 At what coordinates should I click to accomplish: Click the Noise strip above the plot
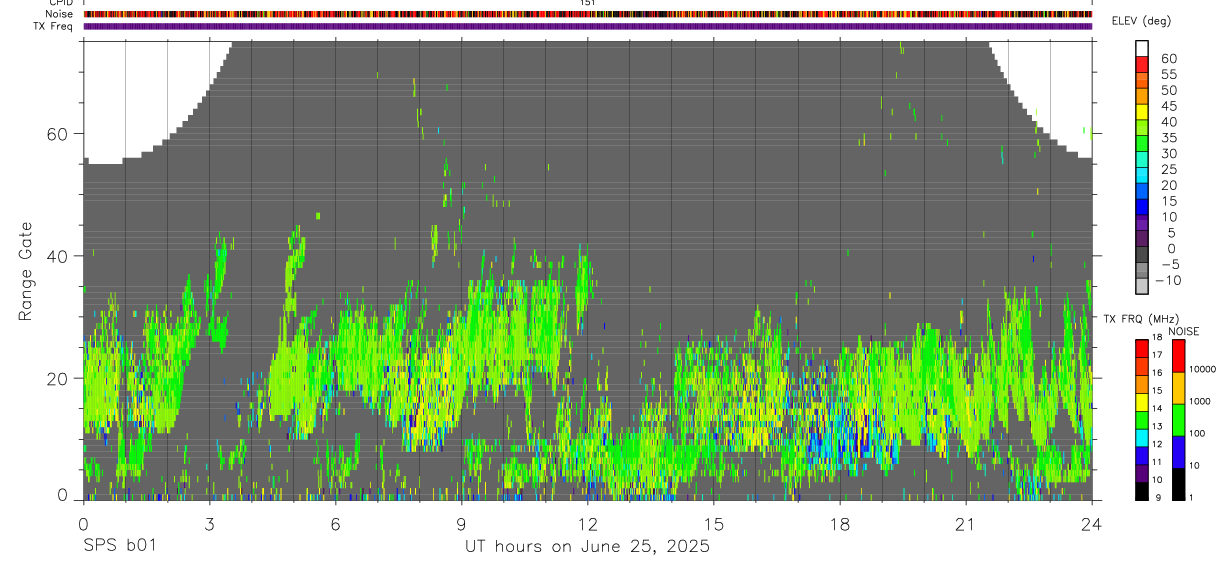point(587,14)
